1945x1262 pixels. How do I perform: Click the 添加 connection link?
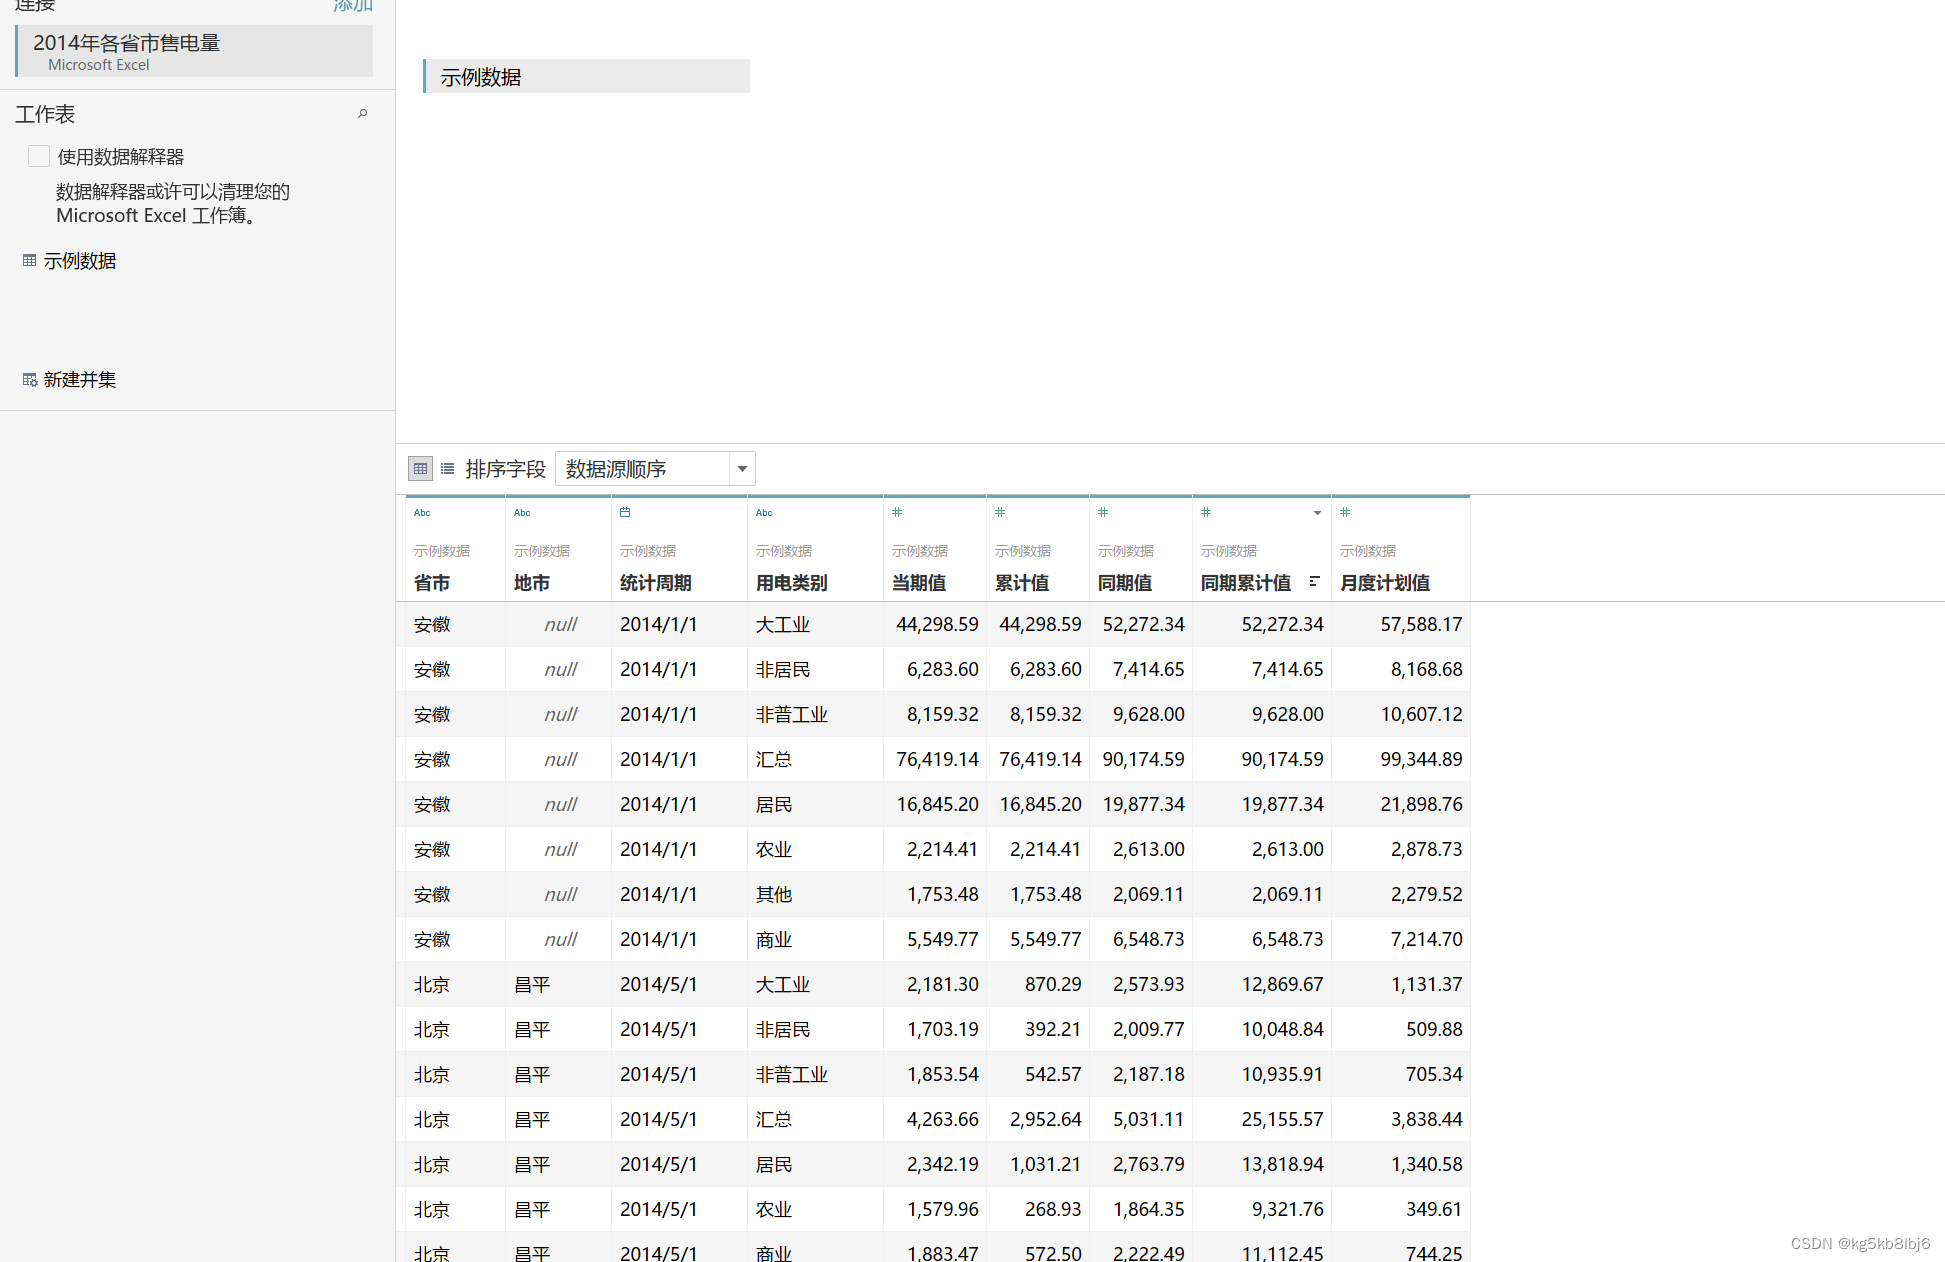pos(353,5)
